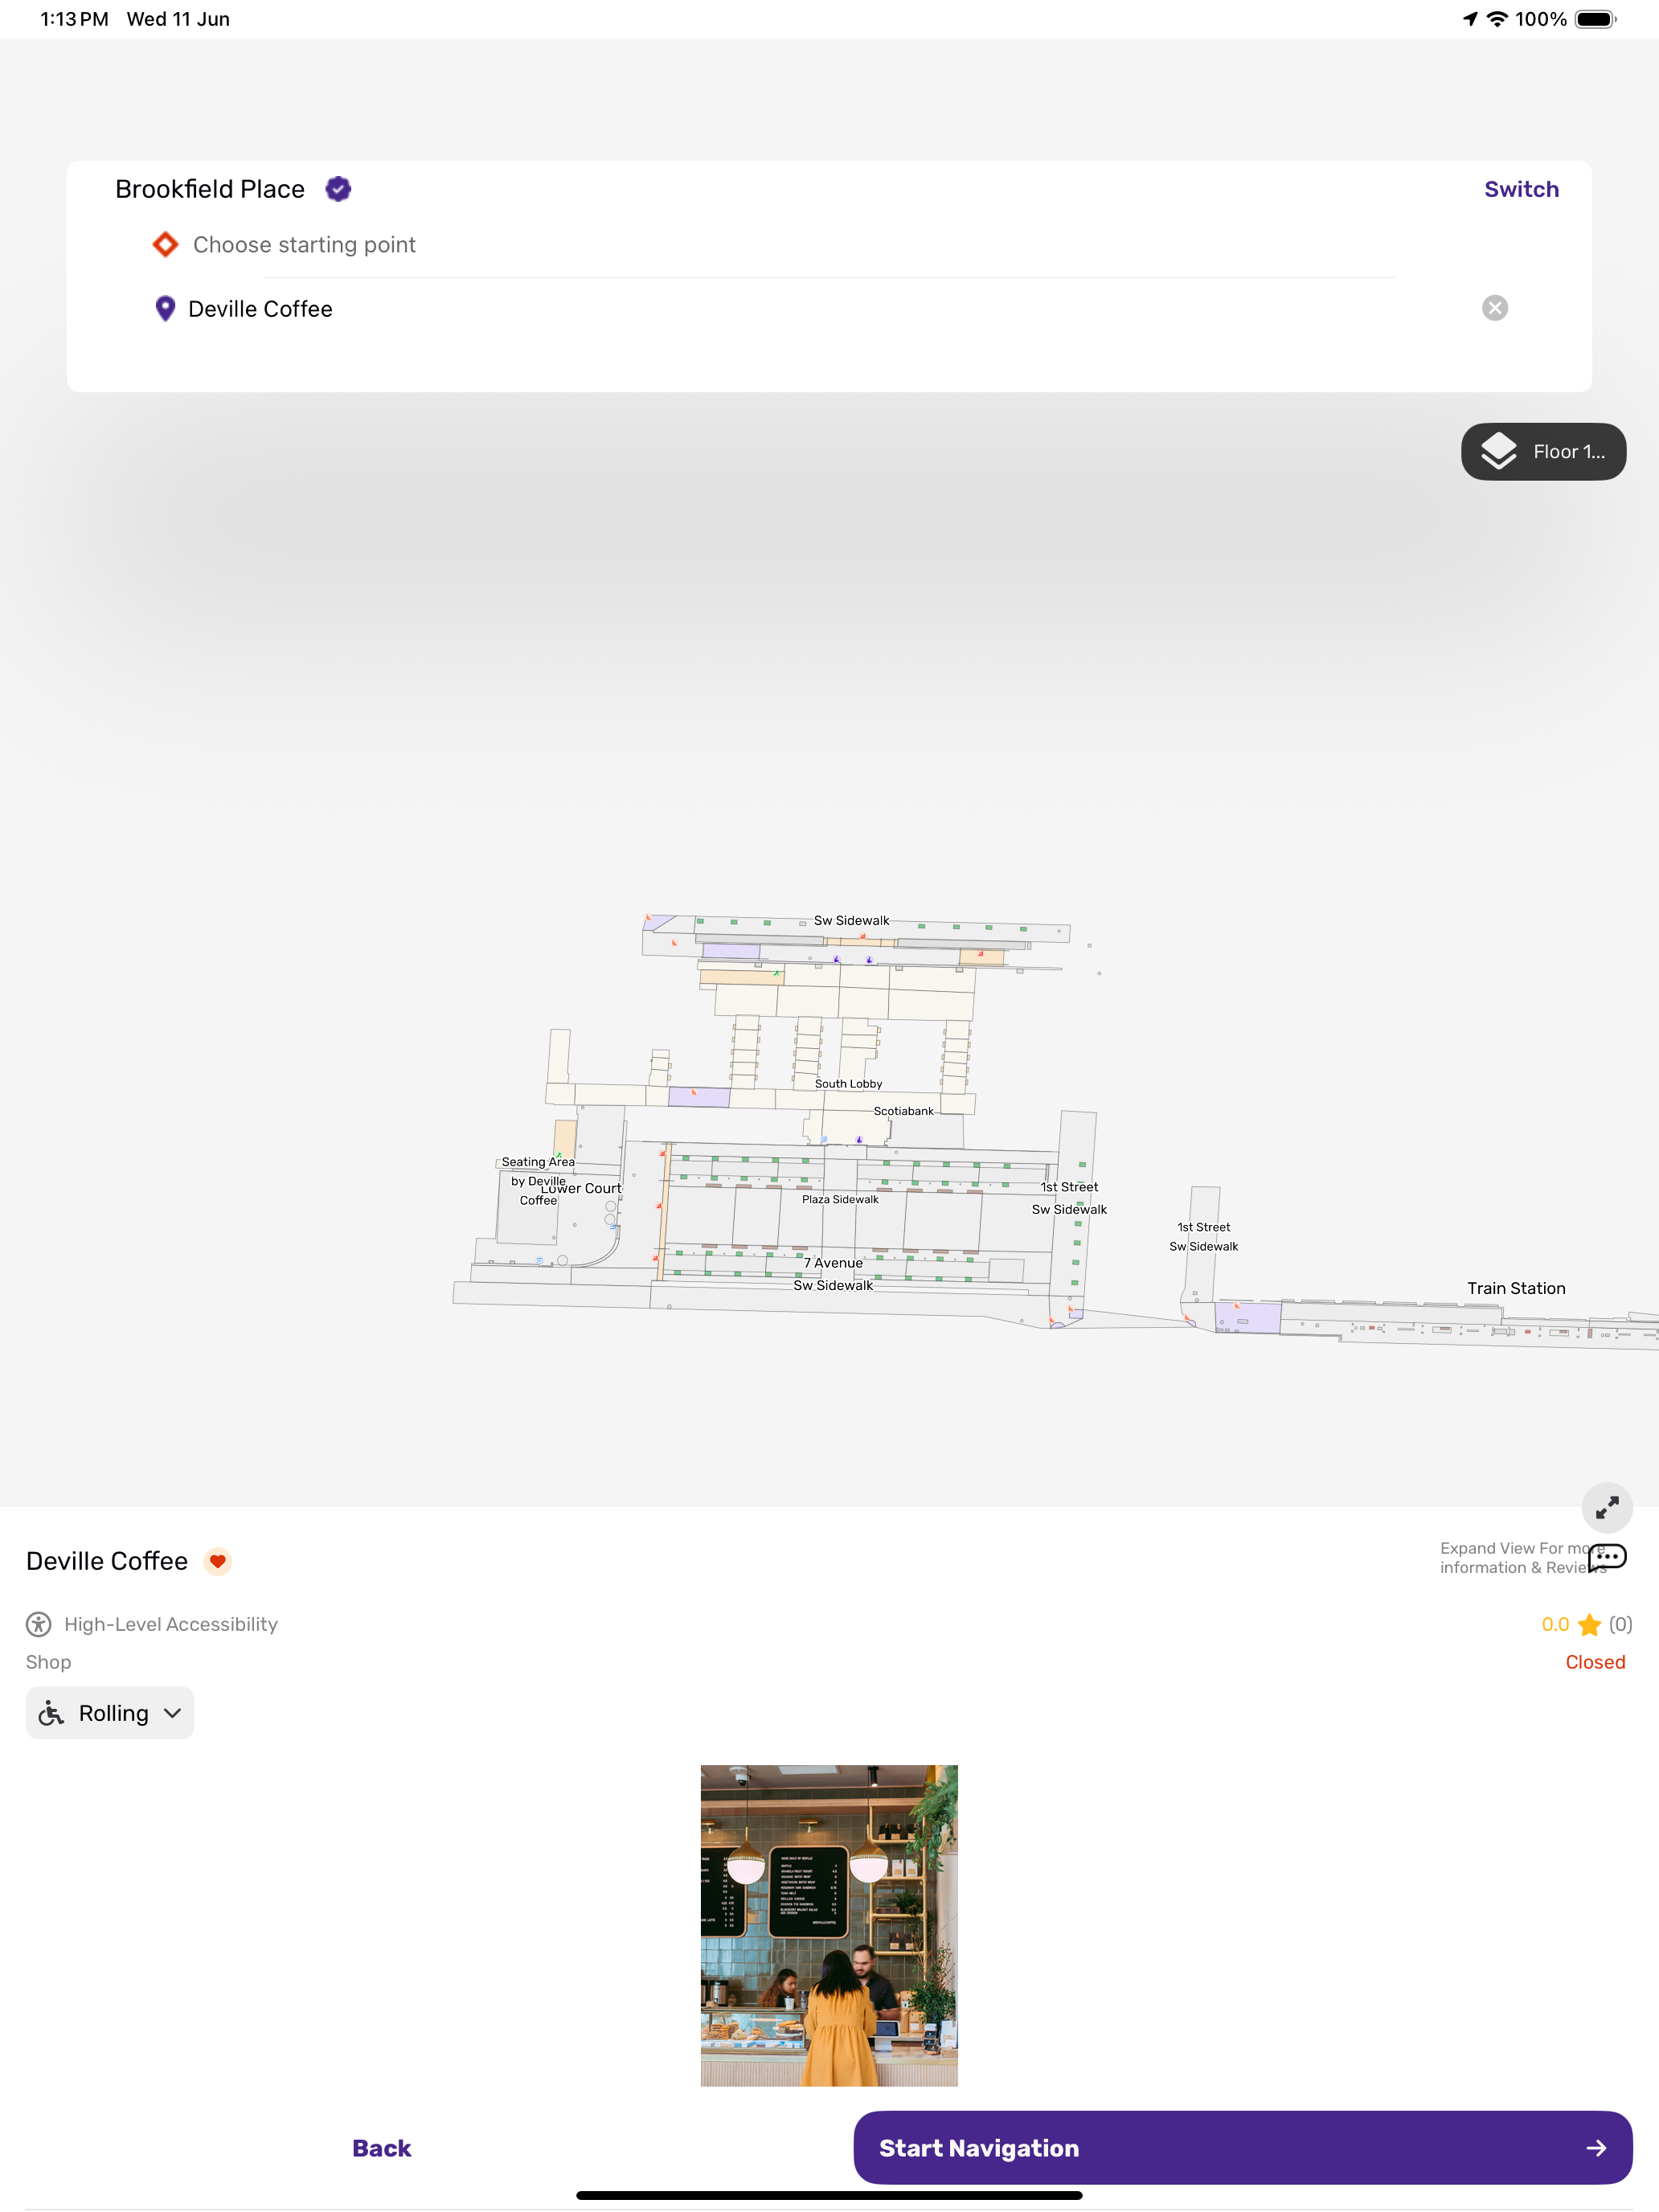This screenshot has width=1659, height=2212.
Task: Tap Start Navigation button
Action: (x=1243, y=2148)
